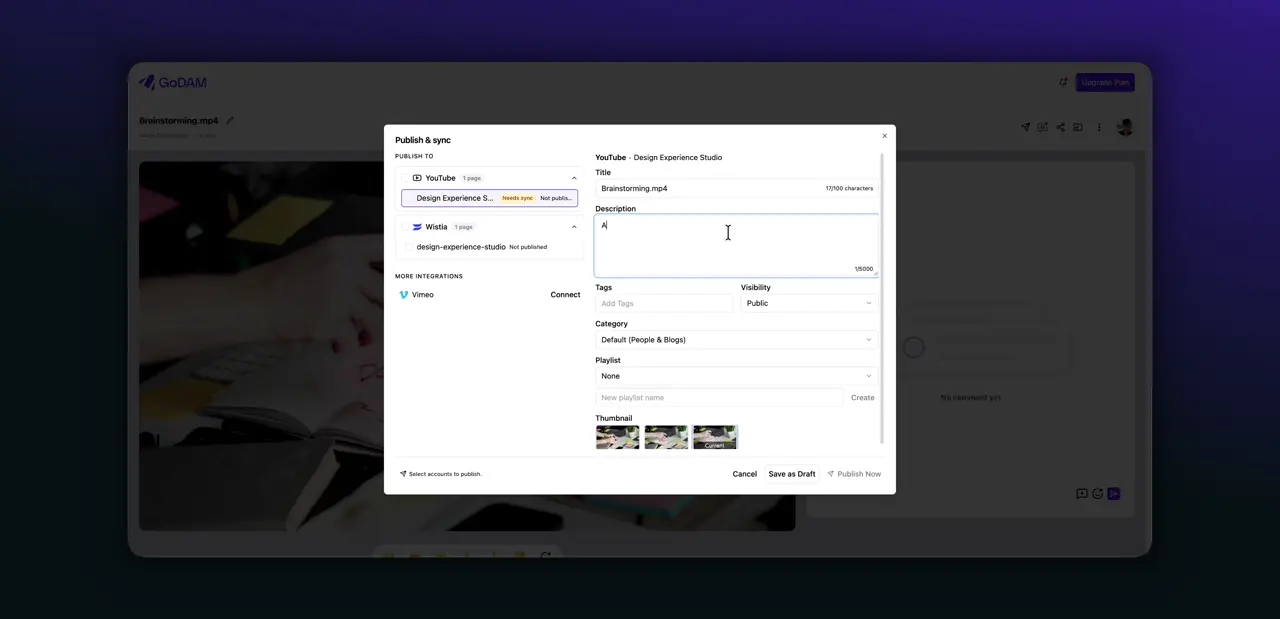Image resolution: width=1280 pixels, height=619 pixels.
Task: Click the share icon in background toolbar
Action: click(1061, 127)
